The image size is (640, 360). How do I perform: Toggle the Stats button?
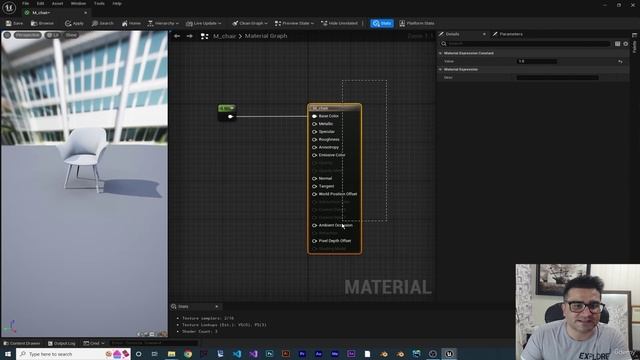pos(382,23)
